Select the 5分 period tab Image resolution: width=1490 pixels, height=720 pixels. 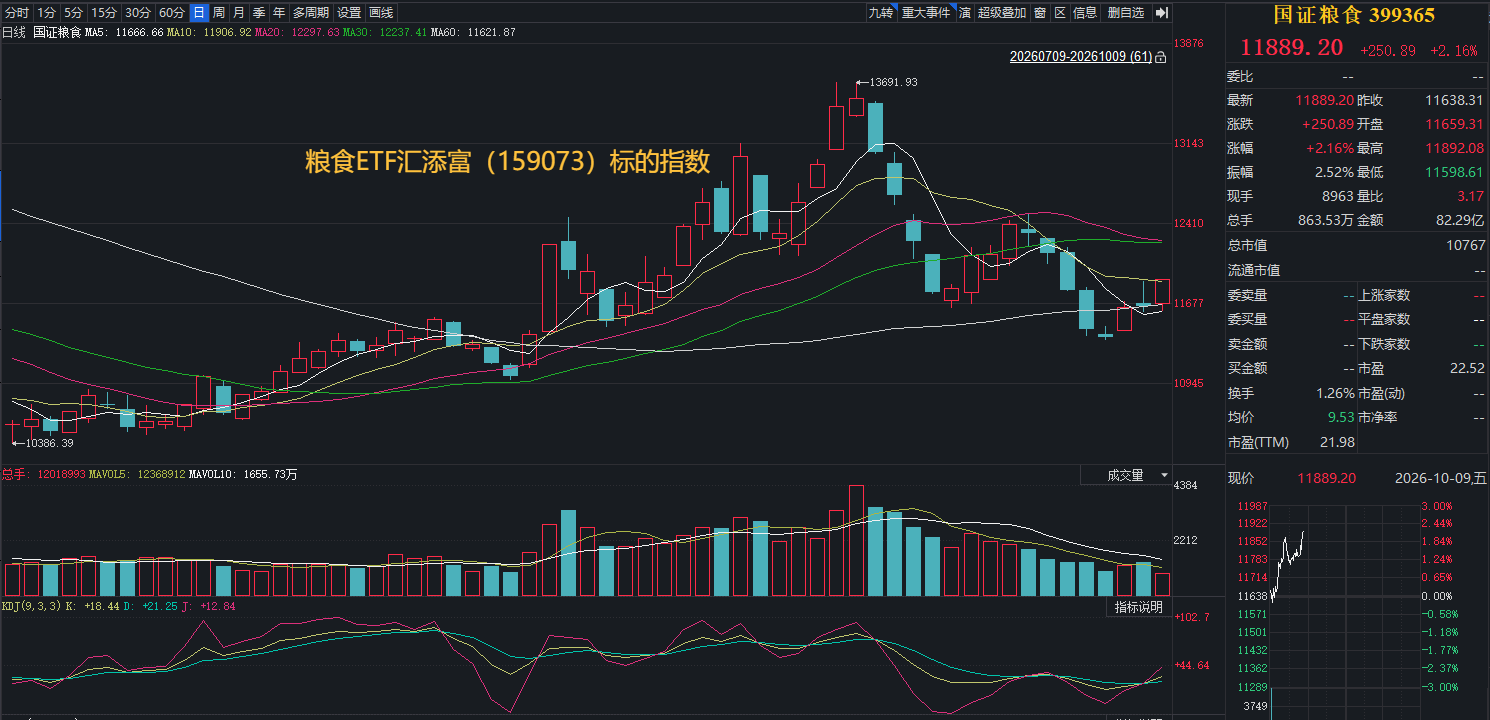[x=73, y=13]
